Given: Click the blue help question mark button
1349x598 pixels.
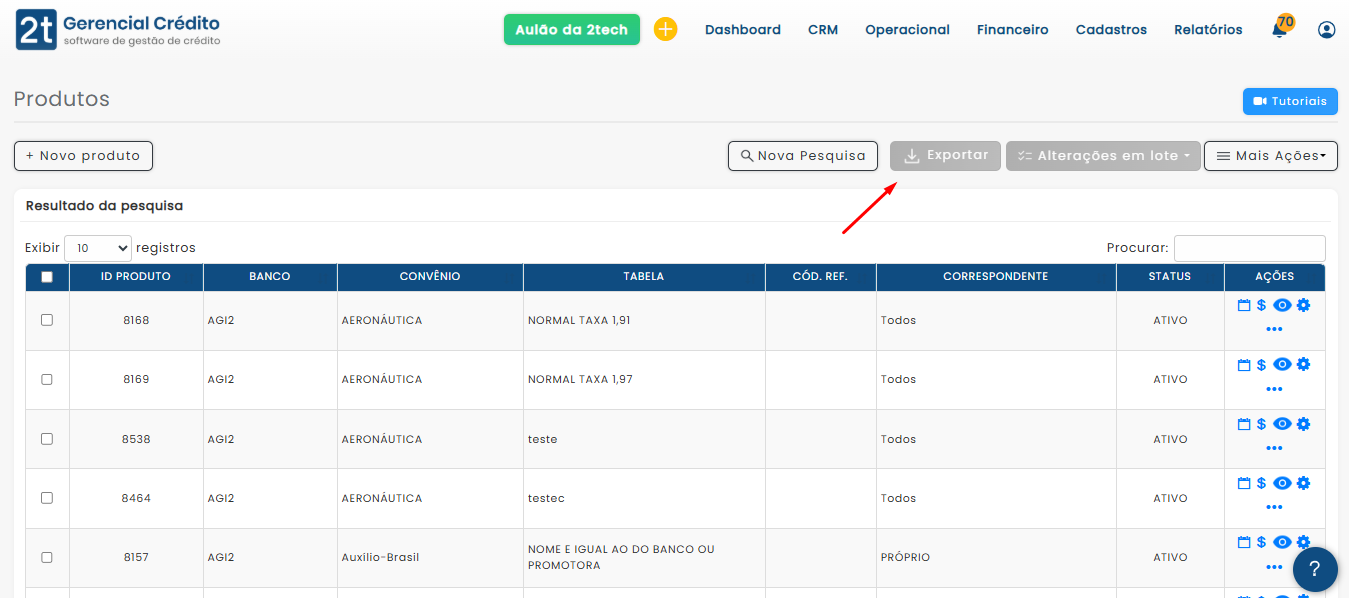Looking at the screenshot, I should 1315,569.
